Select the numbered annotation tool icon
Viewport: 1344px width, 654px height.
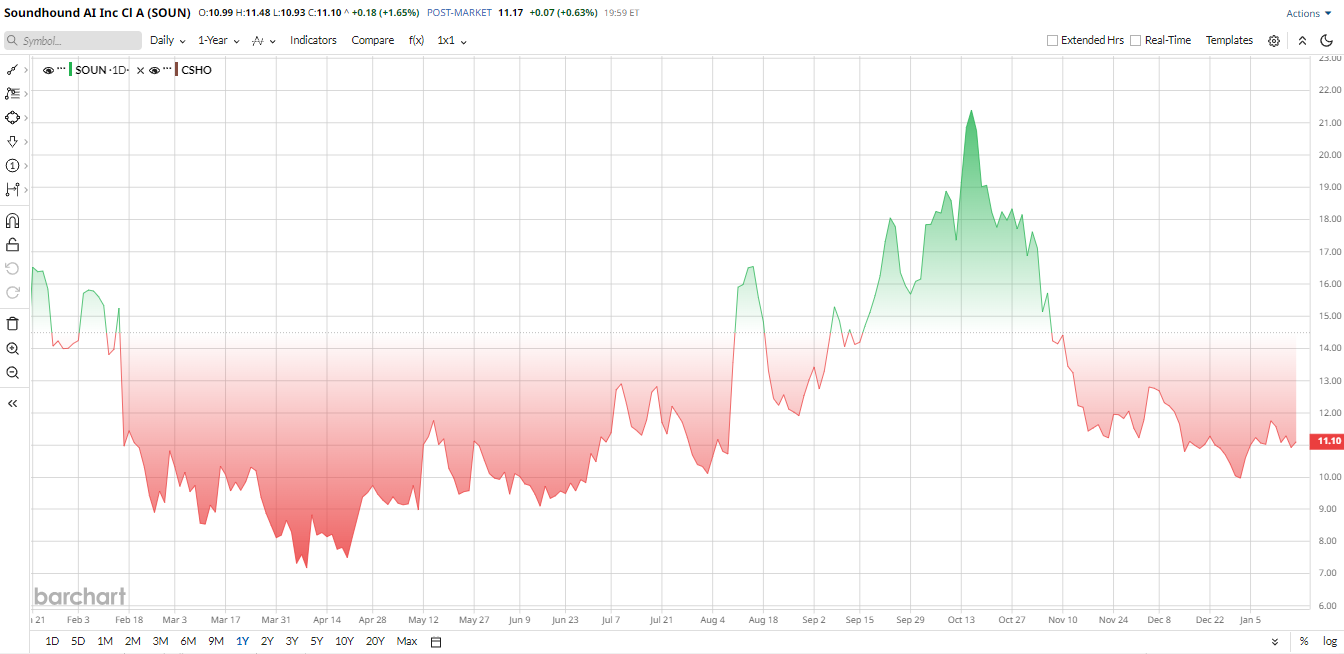[12, 165]
